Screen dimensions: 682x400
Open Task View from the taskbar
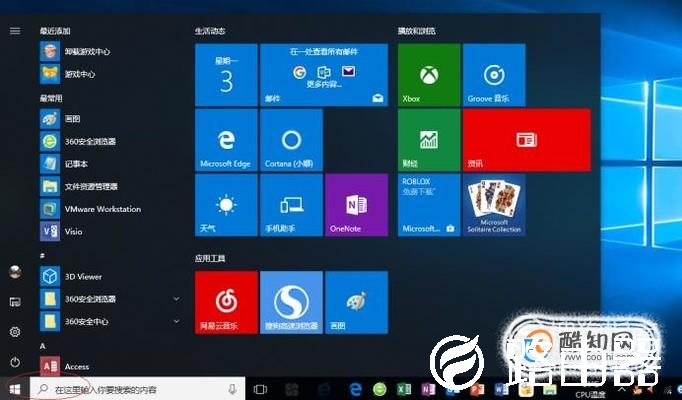260,389
